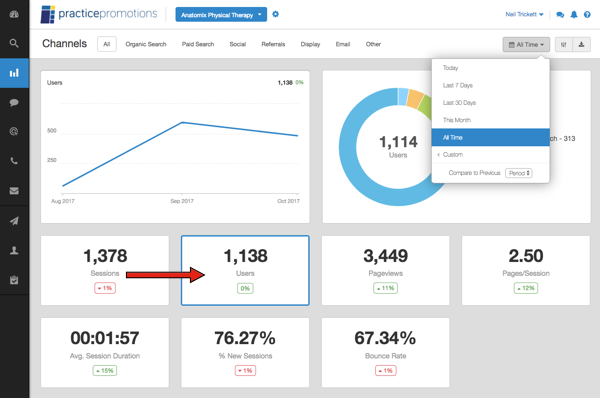
Task: Click the settings gear beside practice selector
Action: pyautogui.click(x=276, y=15)
